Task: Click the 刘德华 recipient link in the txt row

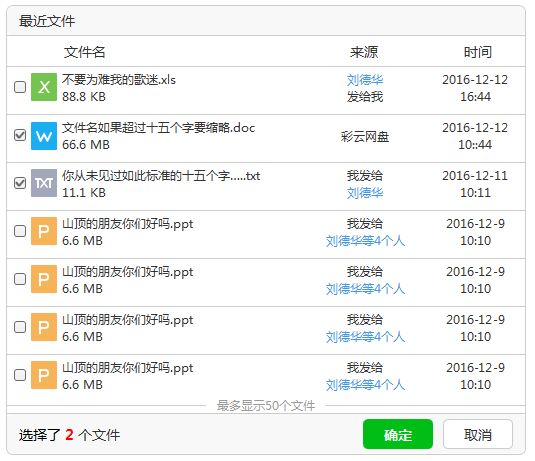Action: pyautogui.click(x=365, y=193)
